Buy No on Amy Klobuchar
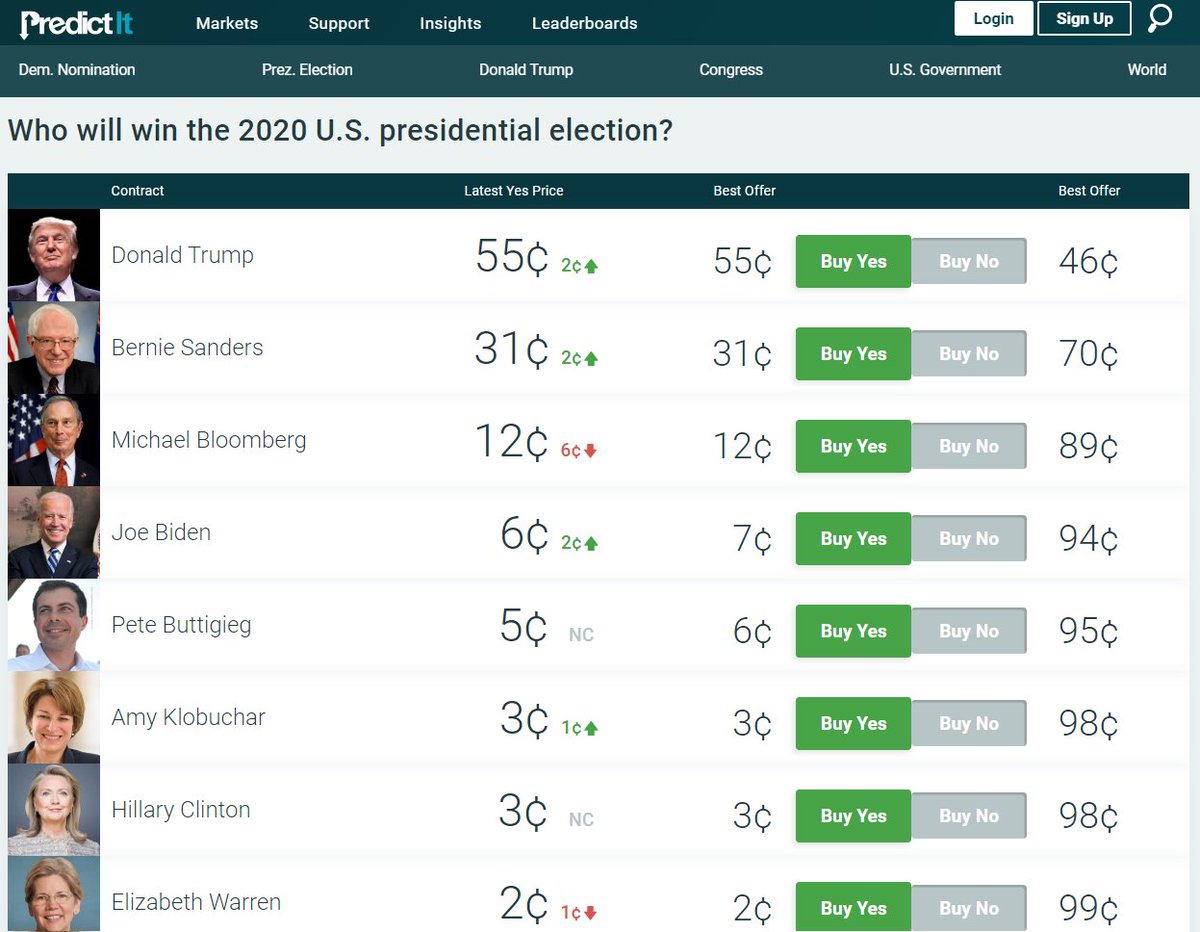Screen dimensions: 1200x932 coord(969,724)
